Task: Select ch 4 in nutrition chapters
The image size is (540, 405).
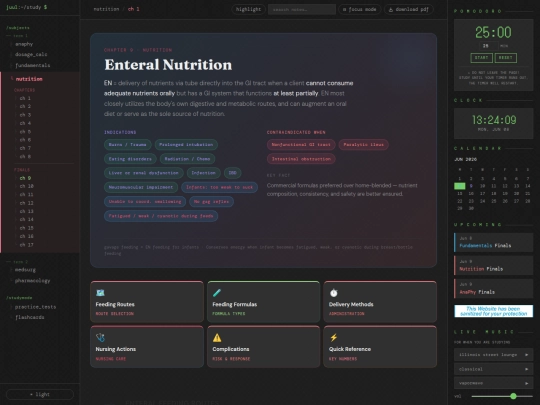Action: tap(25, 123)
